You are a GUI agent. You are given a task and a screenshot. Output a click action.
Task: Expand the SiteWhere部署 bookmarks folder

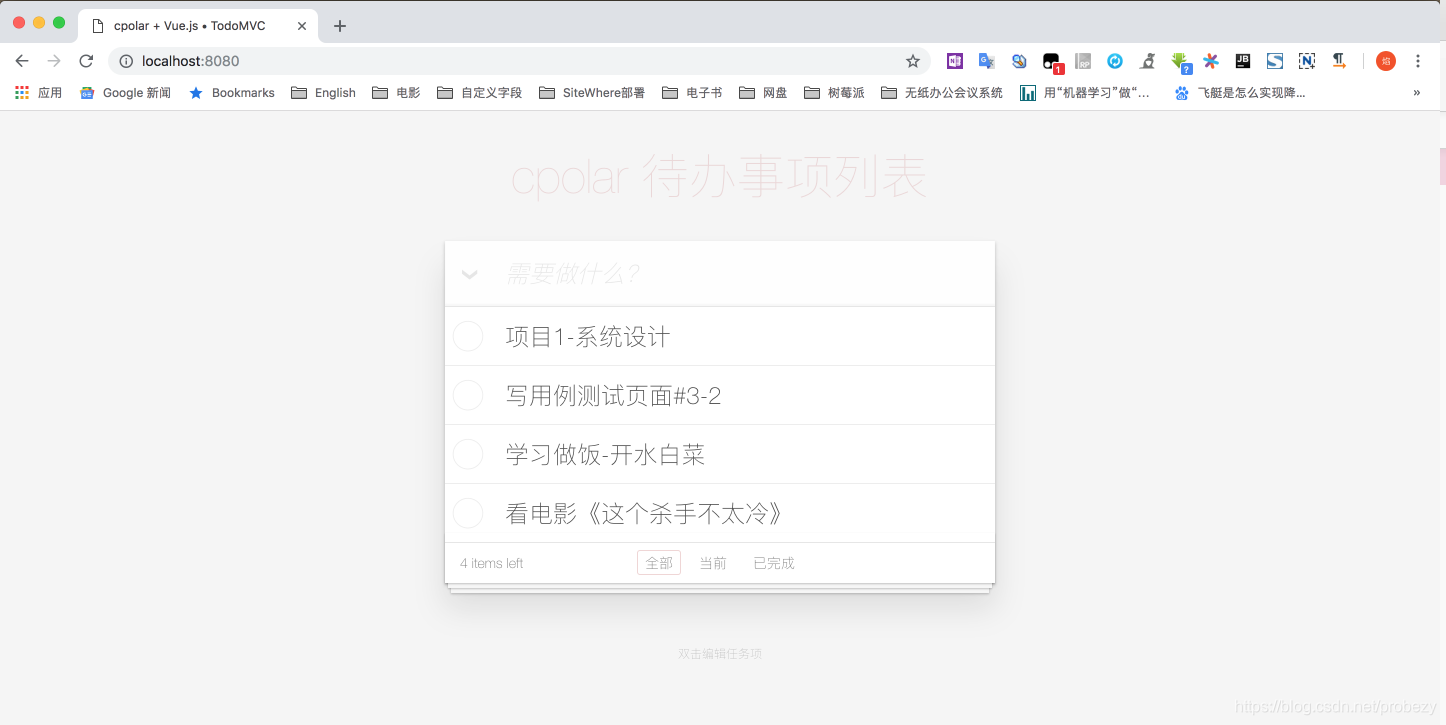click(x=592, y=92)
